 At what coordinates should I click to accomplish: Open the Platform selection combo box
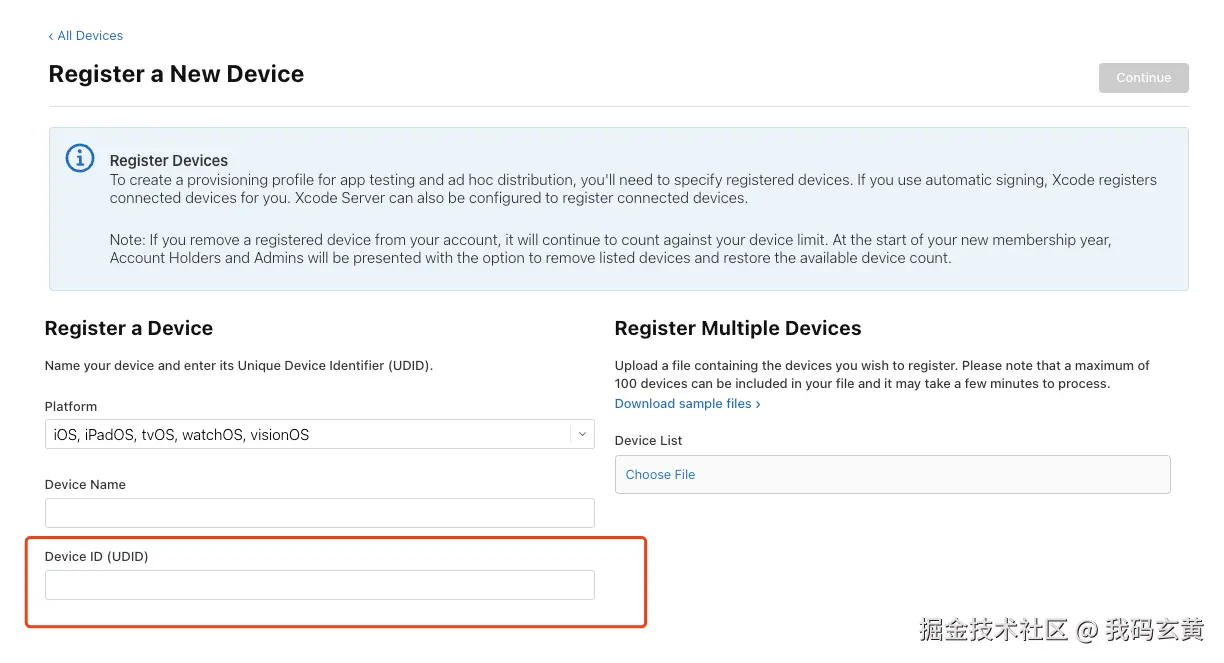click(x=310, y=435)
